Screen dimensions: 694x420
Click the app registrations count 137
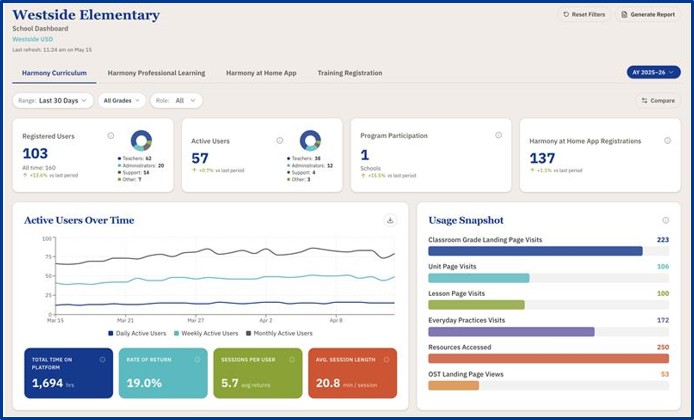(542, 158)
